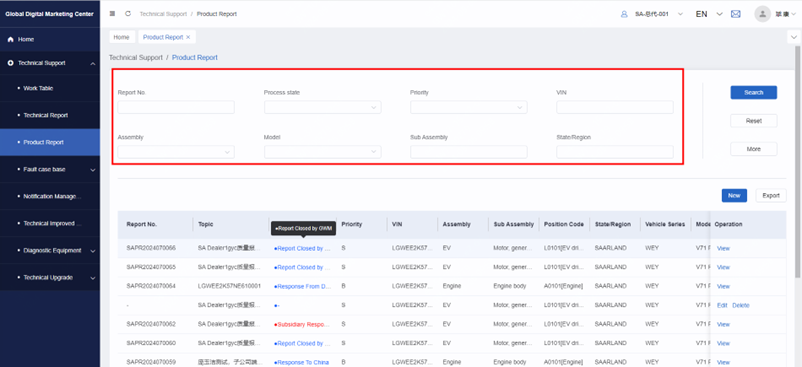Click the dealer account person icon
This screenshot has width=802, height=367.
(x=624, y=14)
